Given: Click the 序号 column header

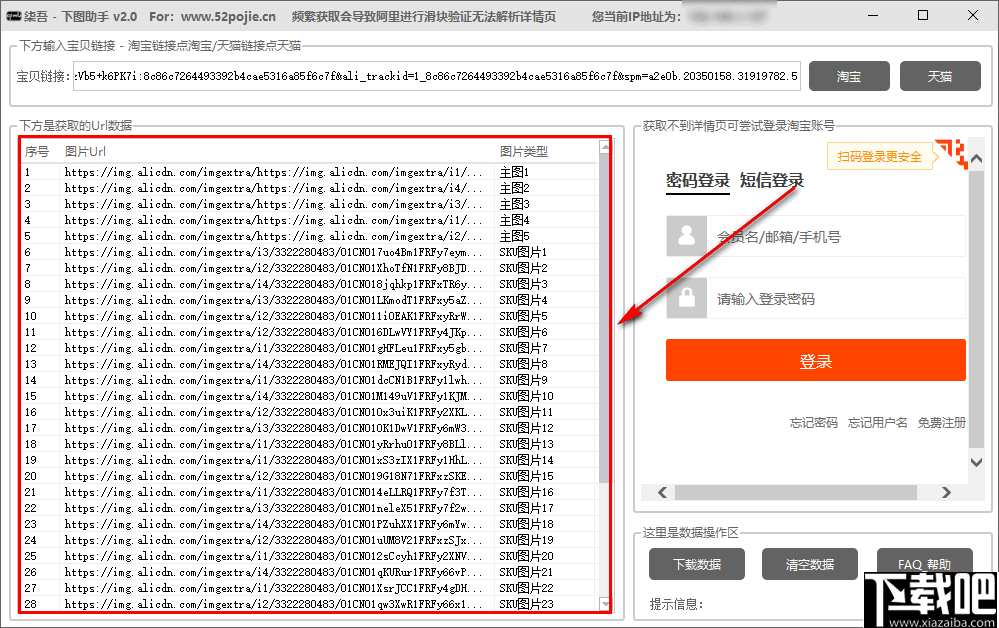Looking at the screenshot, I should 36,152.
